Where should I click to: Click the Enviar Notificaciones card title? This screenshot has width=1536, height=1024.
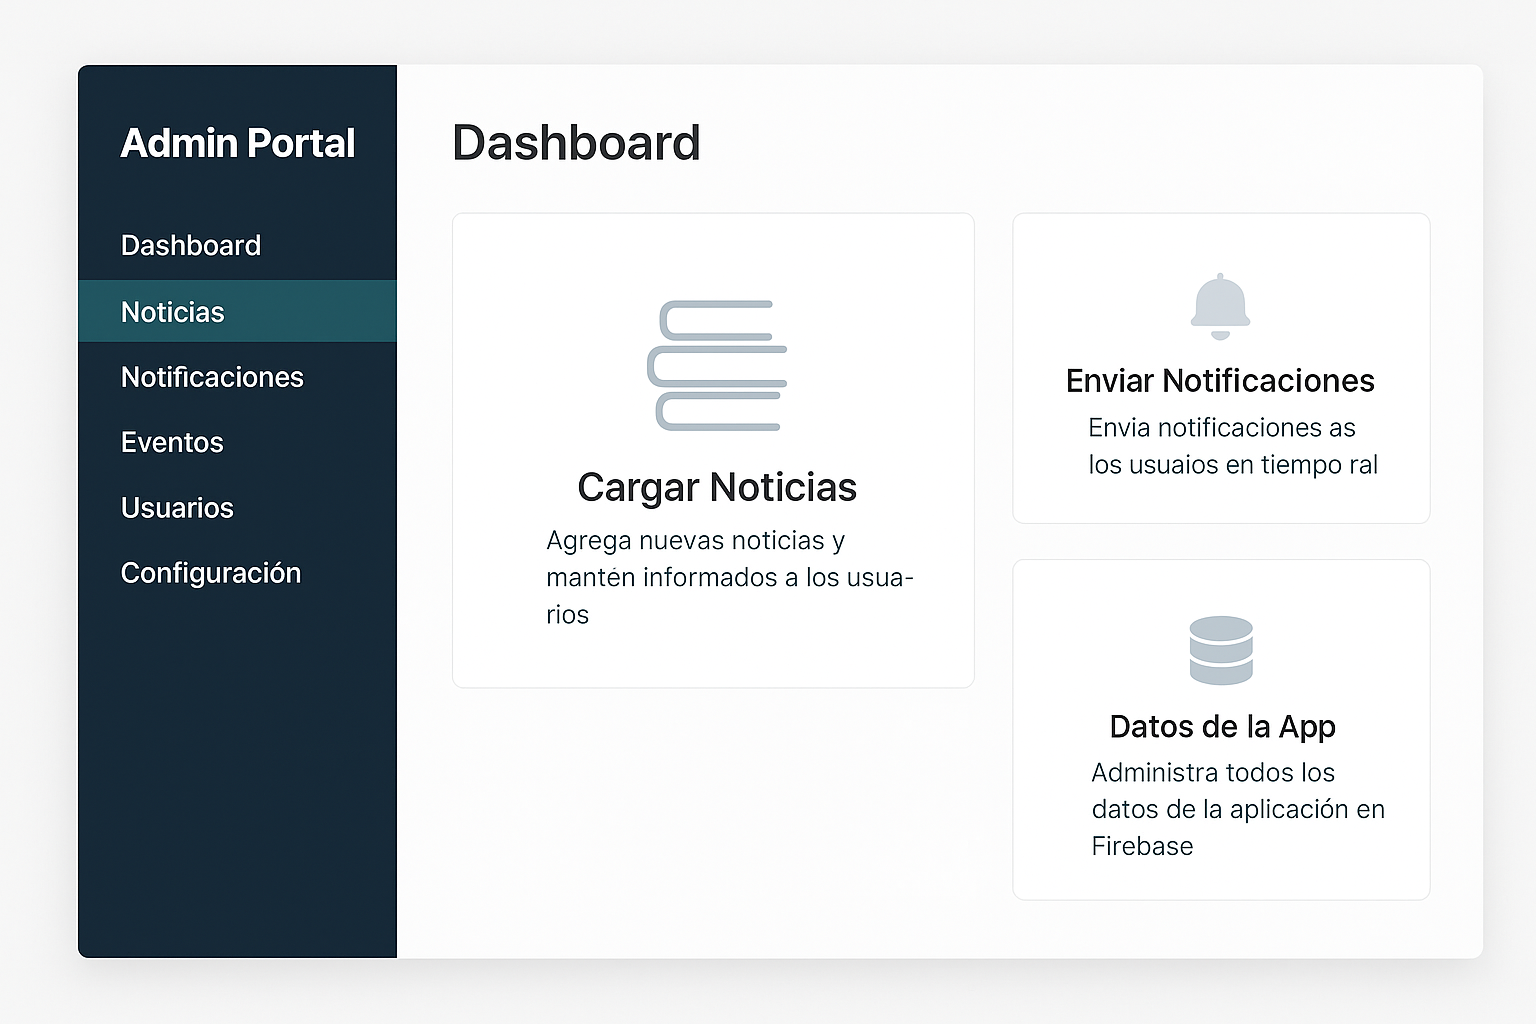tap(1220, 381)
